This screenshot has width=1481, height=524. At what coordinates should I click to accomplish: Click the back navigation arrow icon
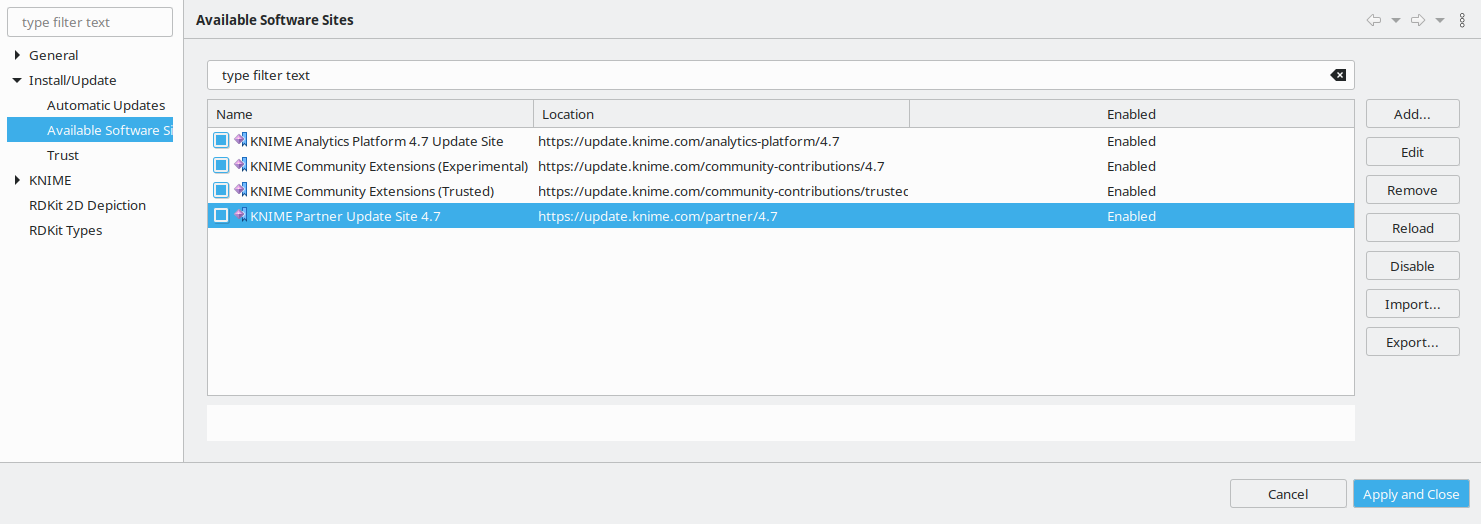(1373, 20)
